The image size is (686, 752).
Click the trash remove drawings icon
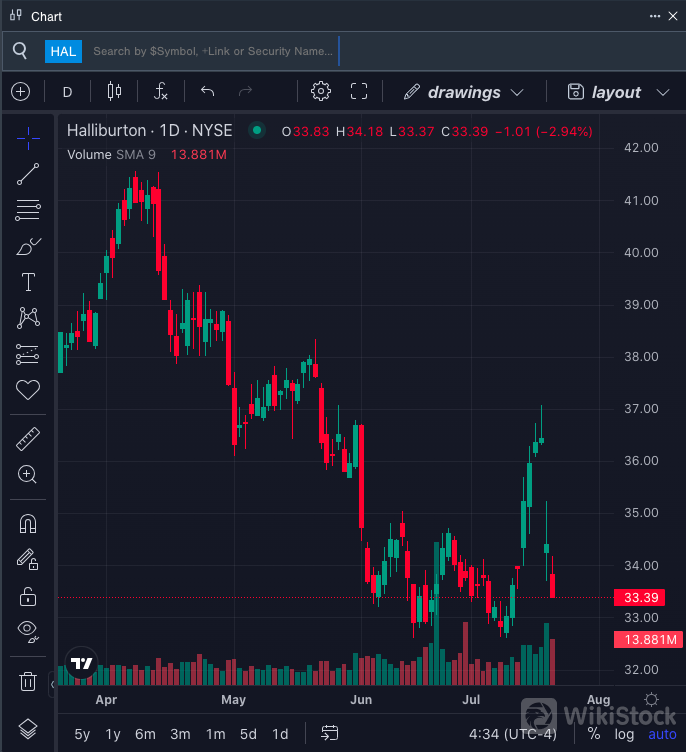tap(28, 682)
